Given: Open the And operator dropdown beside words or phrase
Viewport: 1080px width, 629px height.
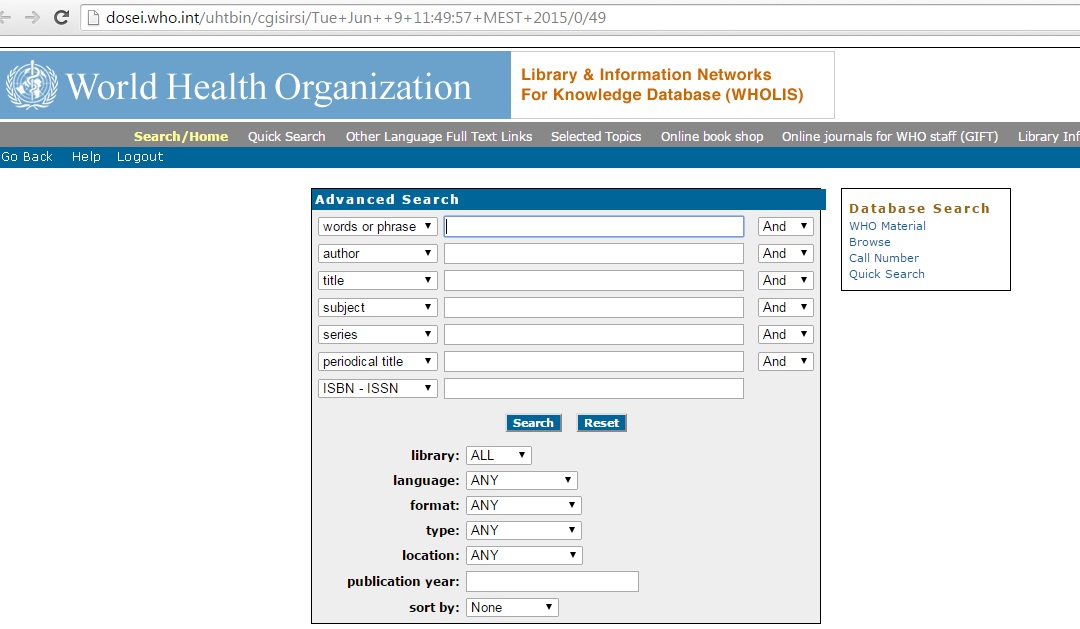Looking at the screenshot, I should tap(785, 227).
